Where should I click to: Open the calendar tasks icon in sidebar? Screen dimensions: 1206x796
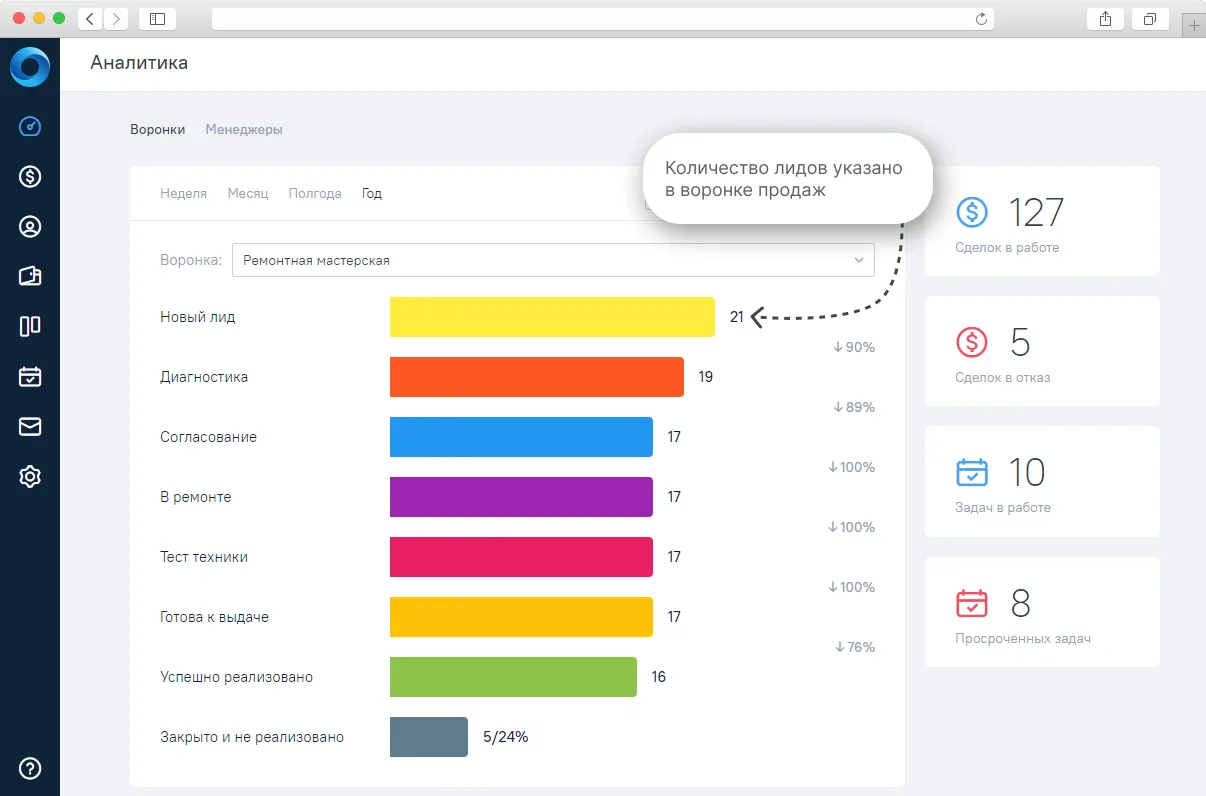tap(30, 376)
